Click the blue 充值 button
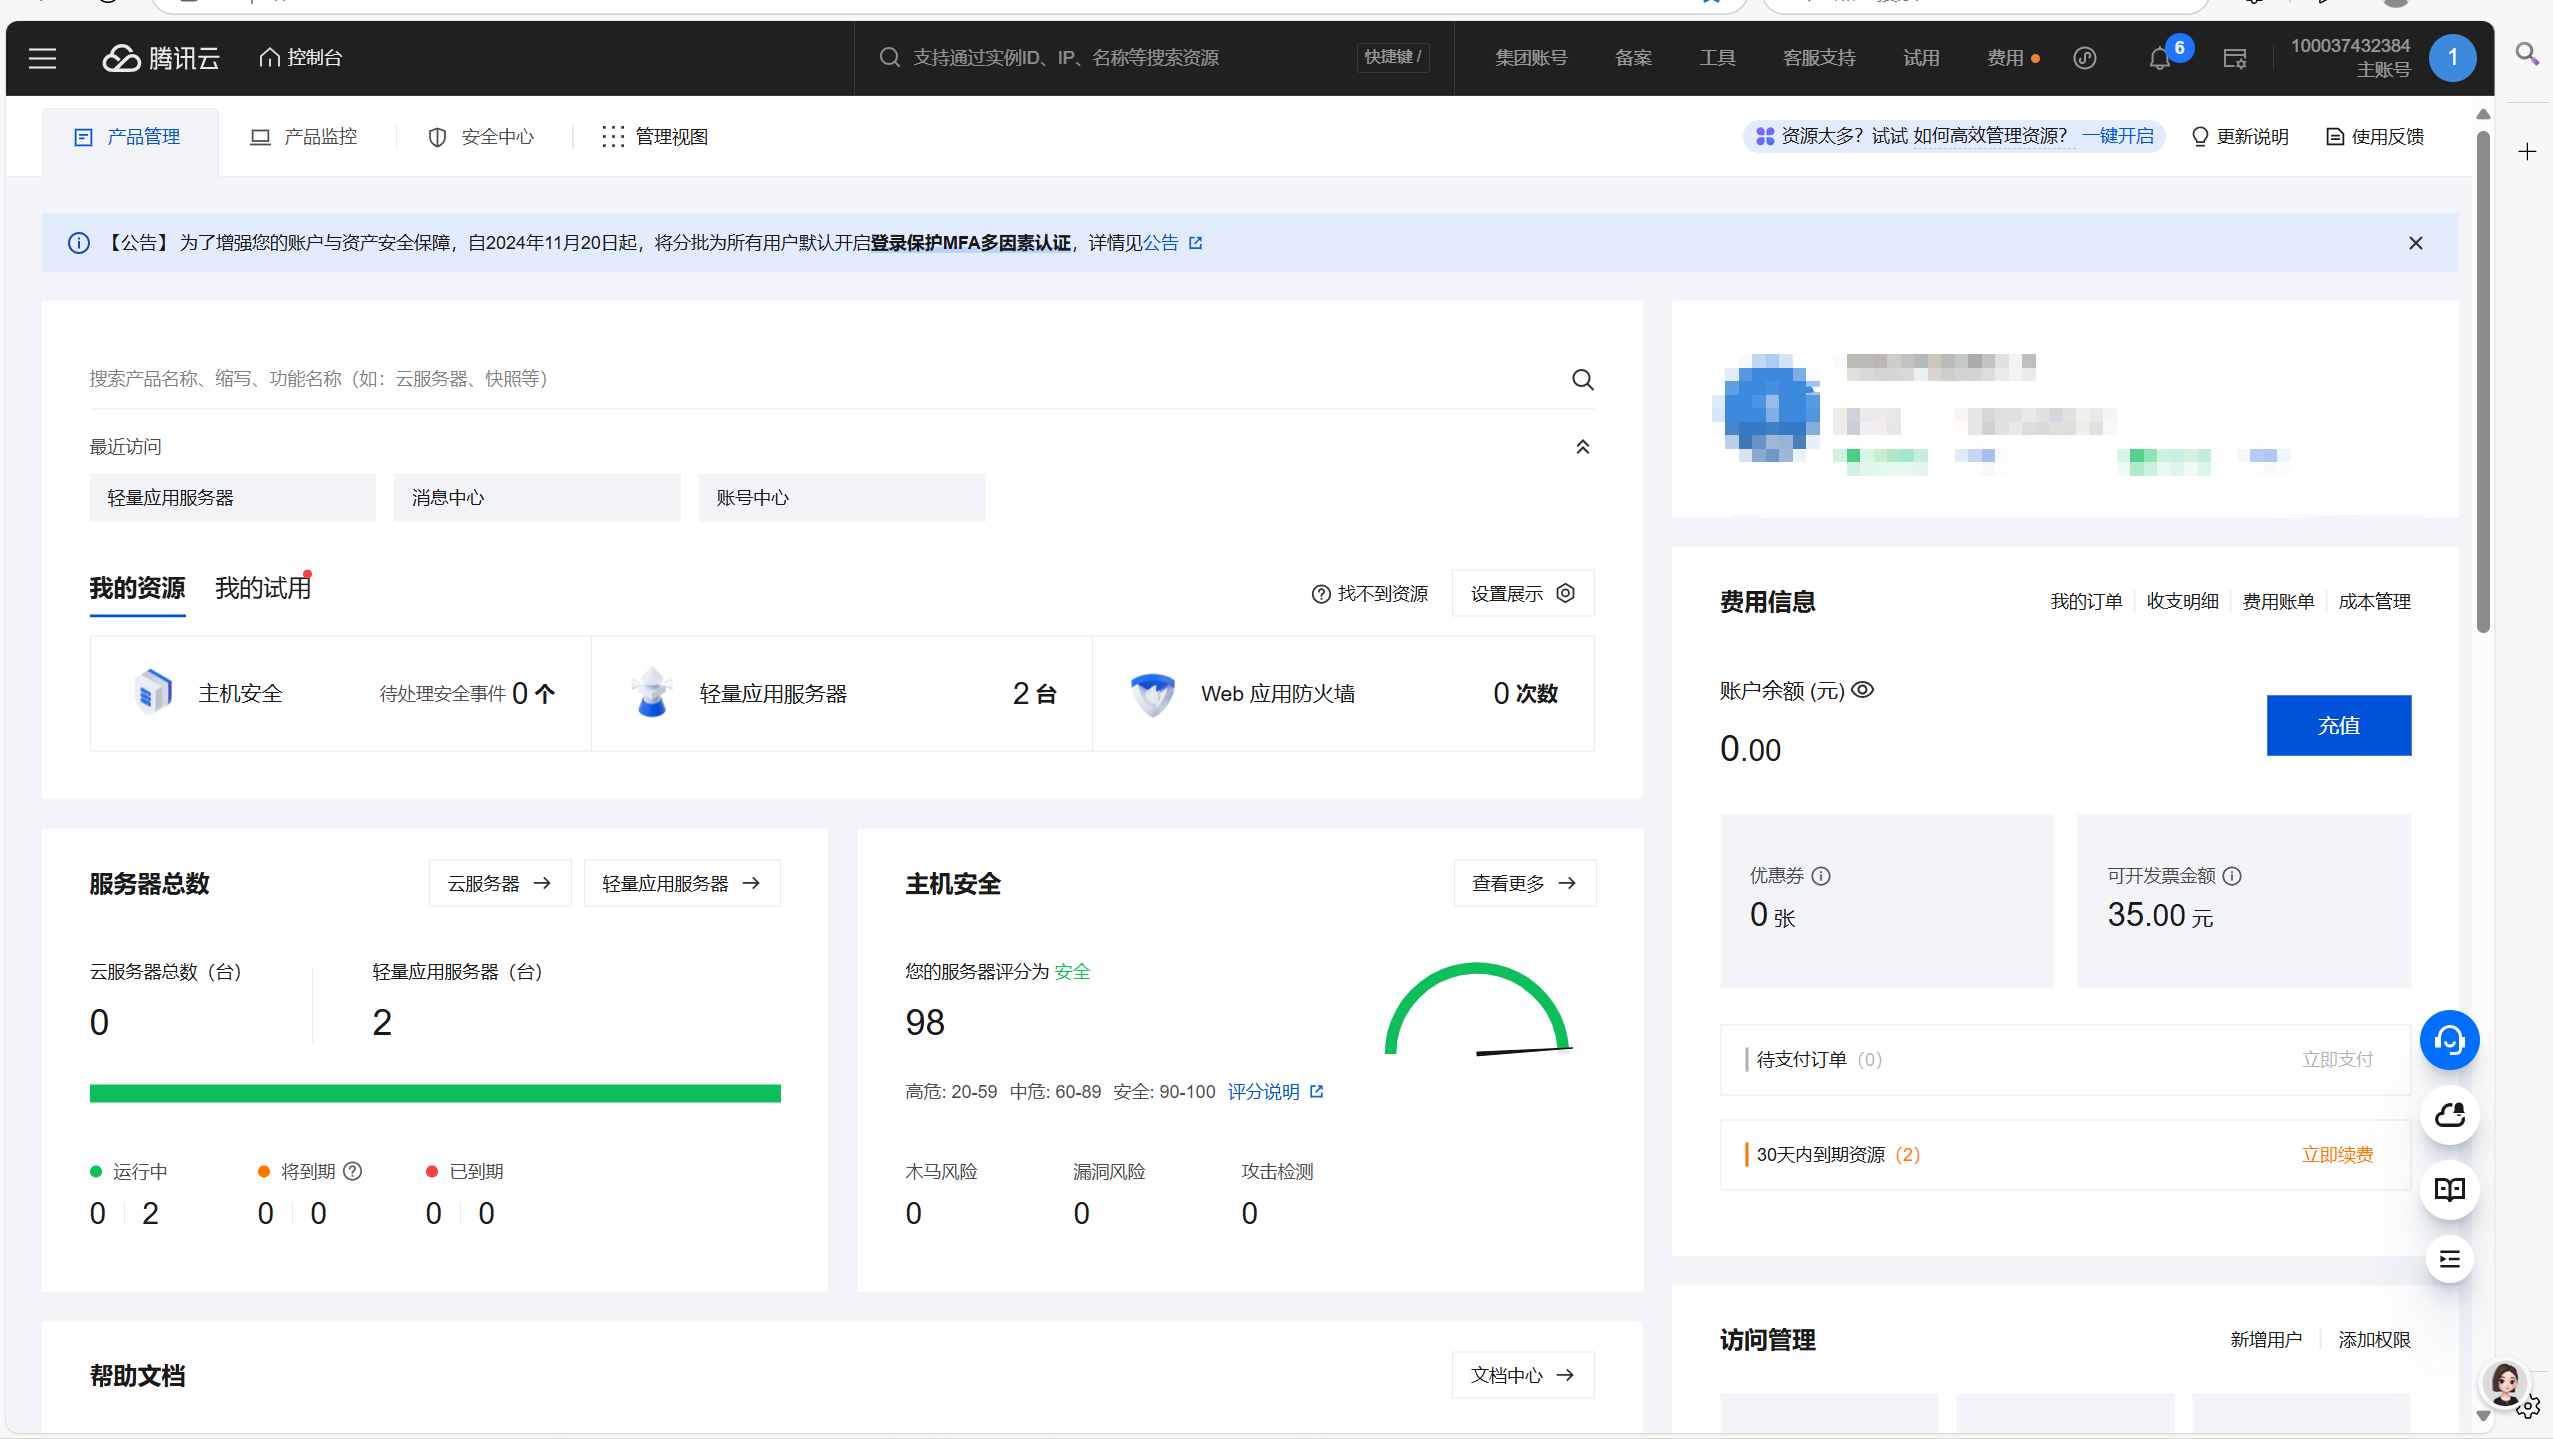The height and width of the screenshot is (1439, 2553). click(2338, 725)
